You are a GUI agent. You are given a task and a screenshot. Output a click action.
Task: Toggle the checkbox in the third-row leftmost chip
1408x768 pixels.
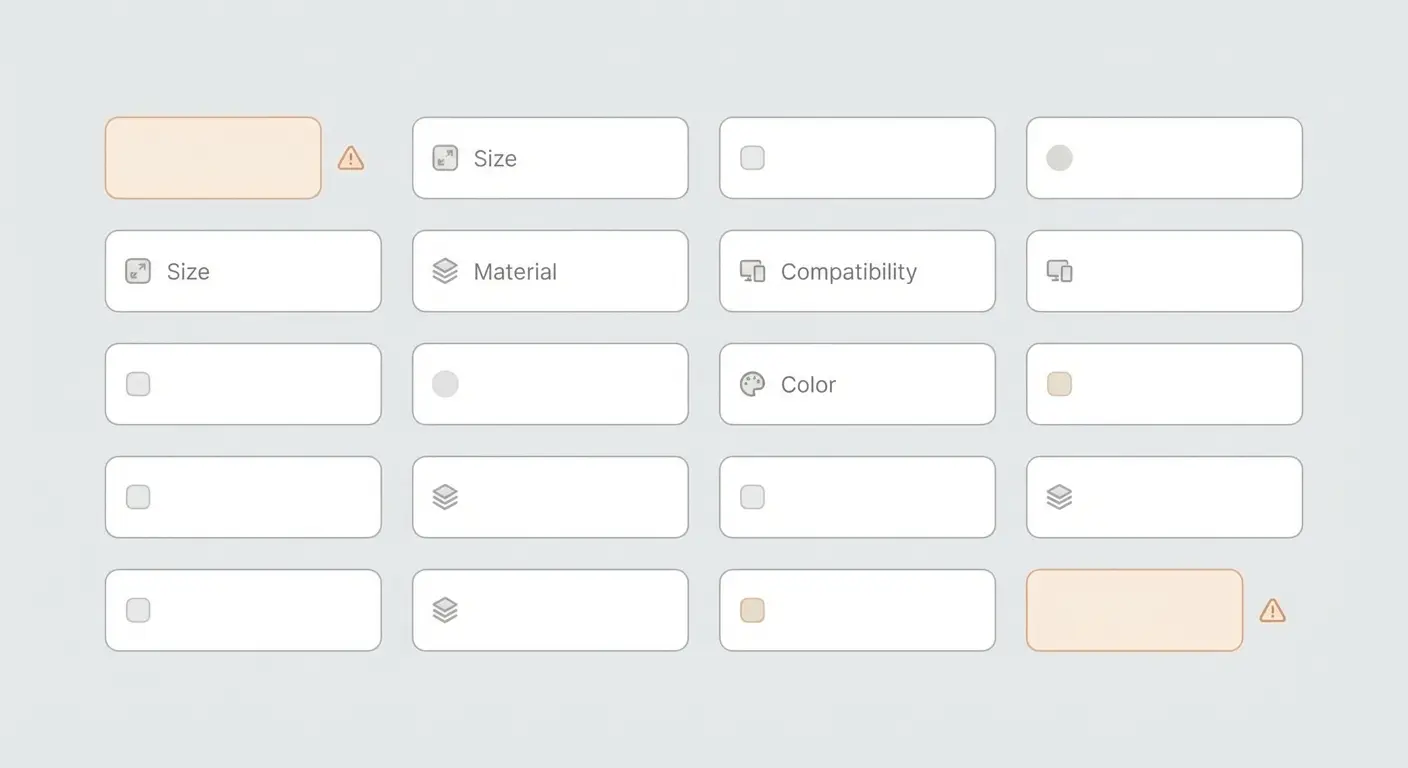pyautogui.click(x=138, y=384)
